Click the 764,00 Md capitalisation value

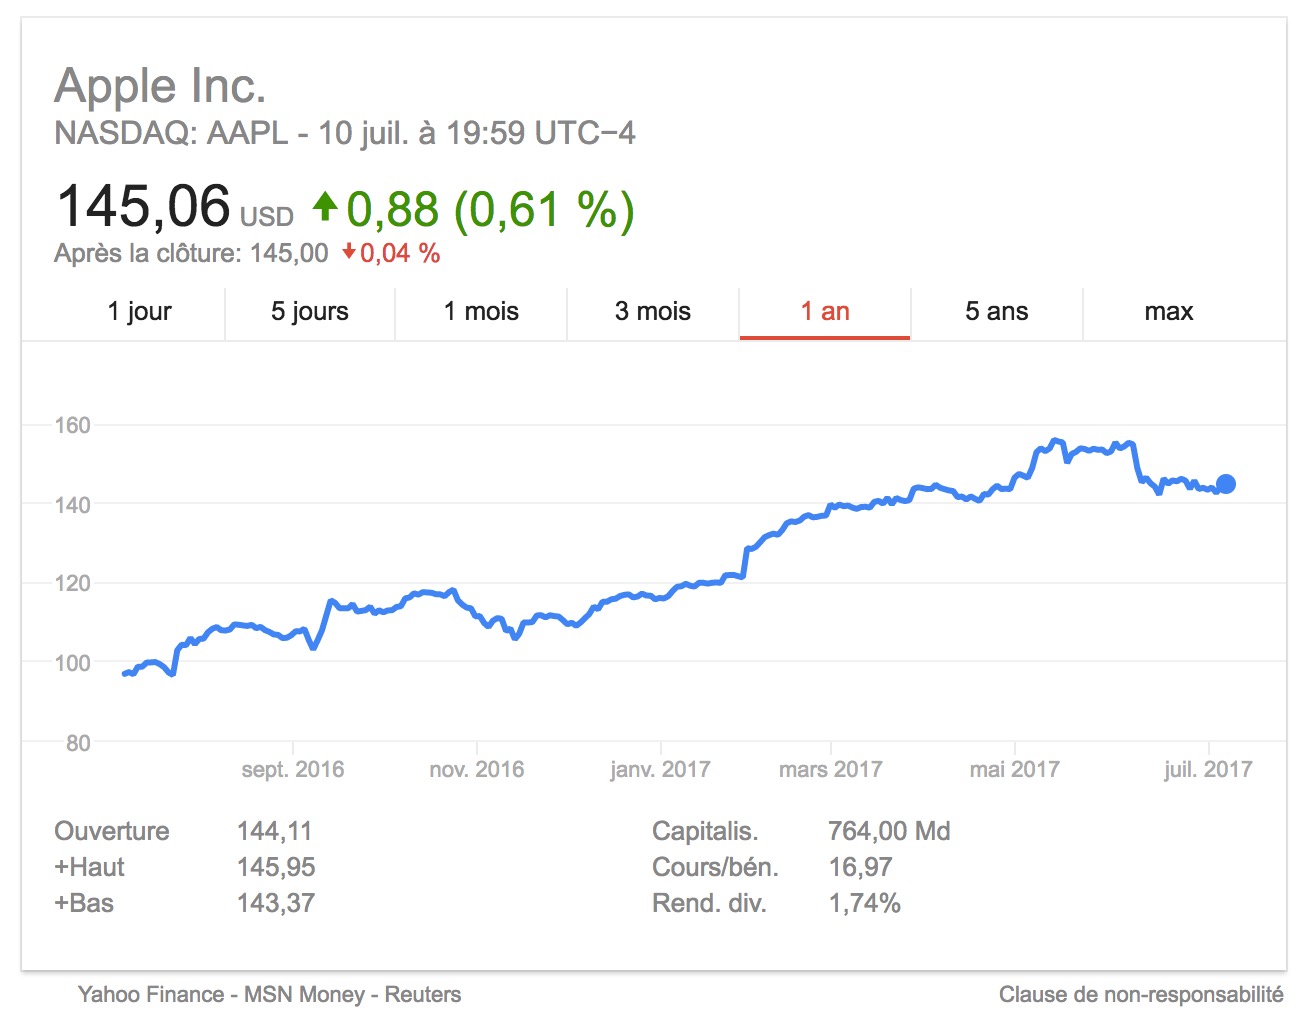click(x=889, y=831)
